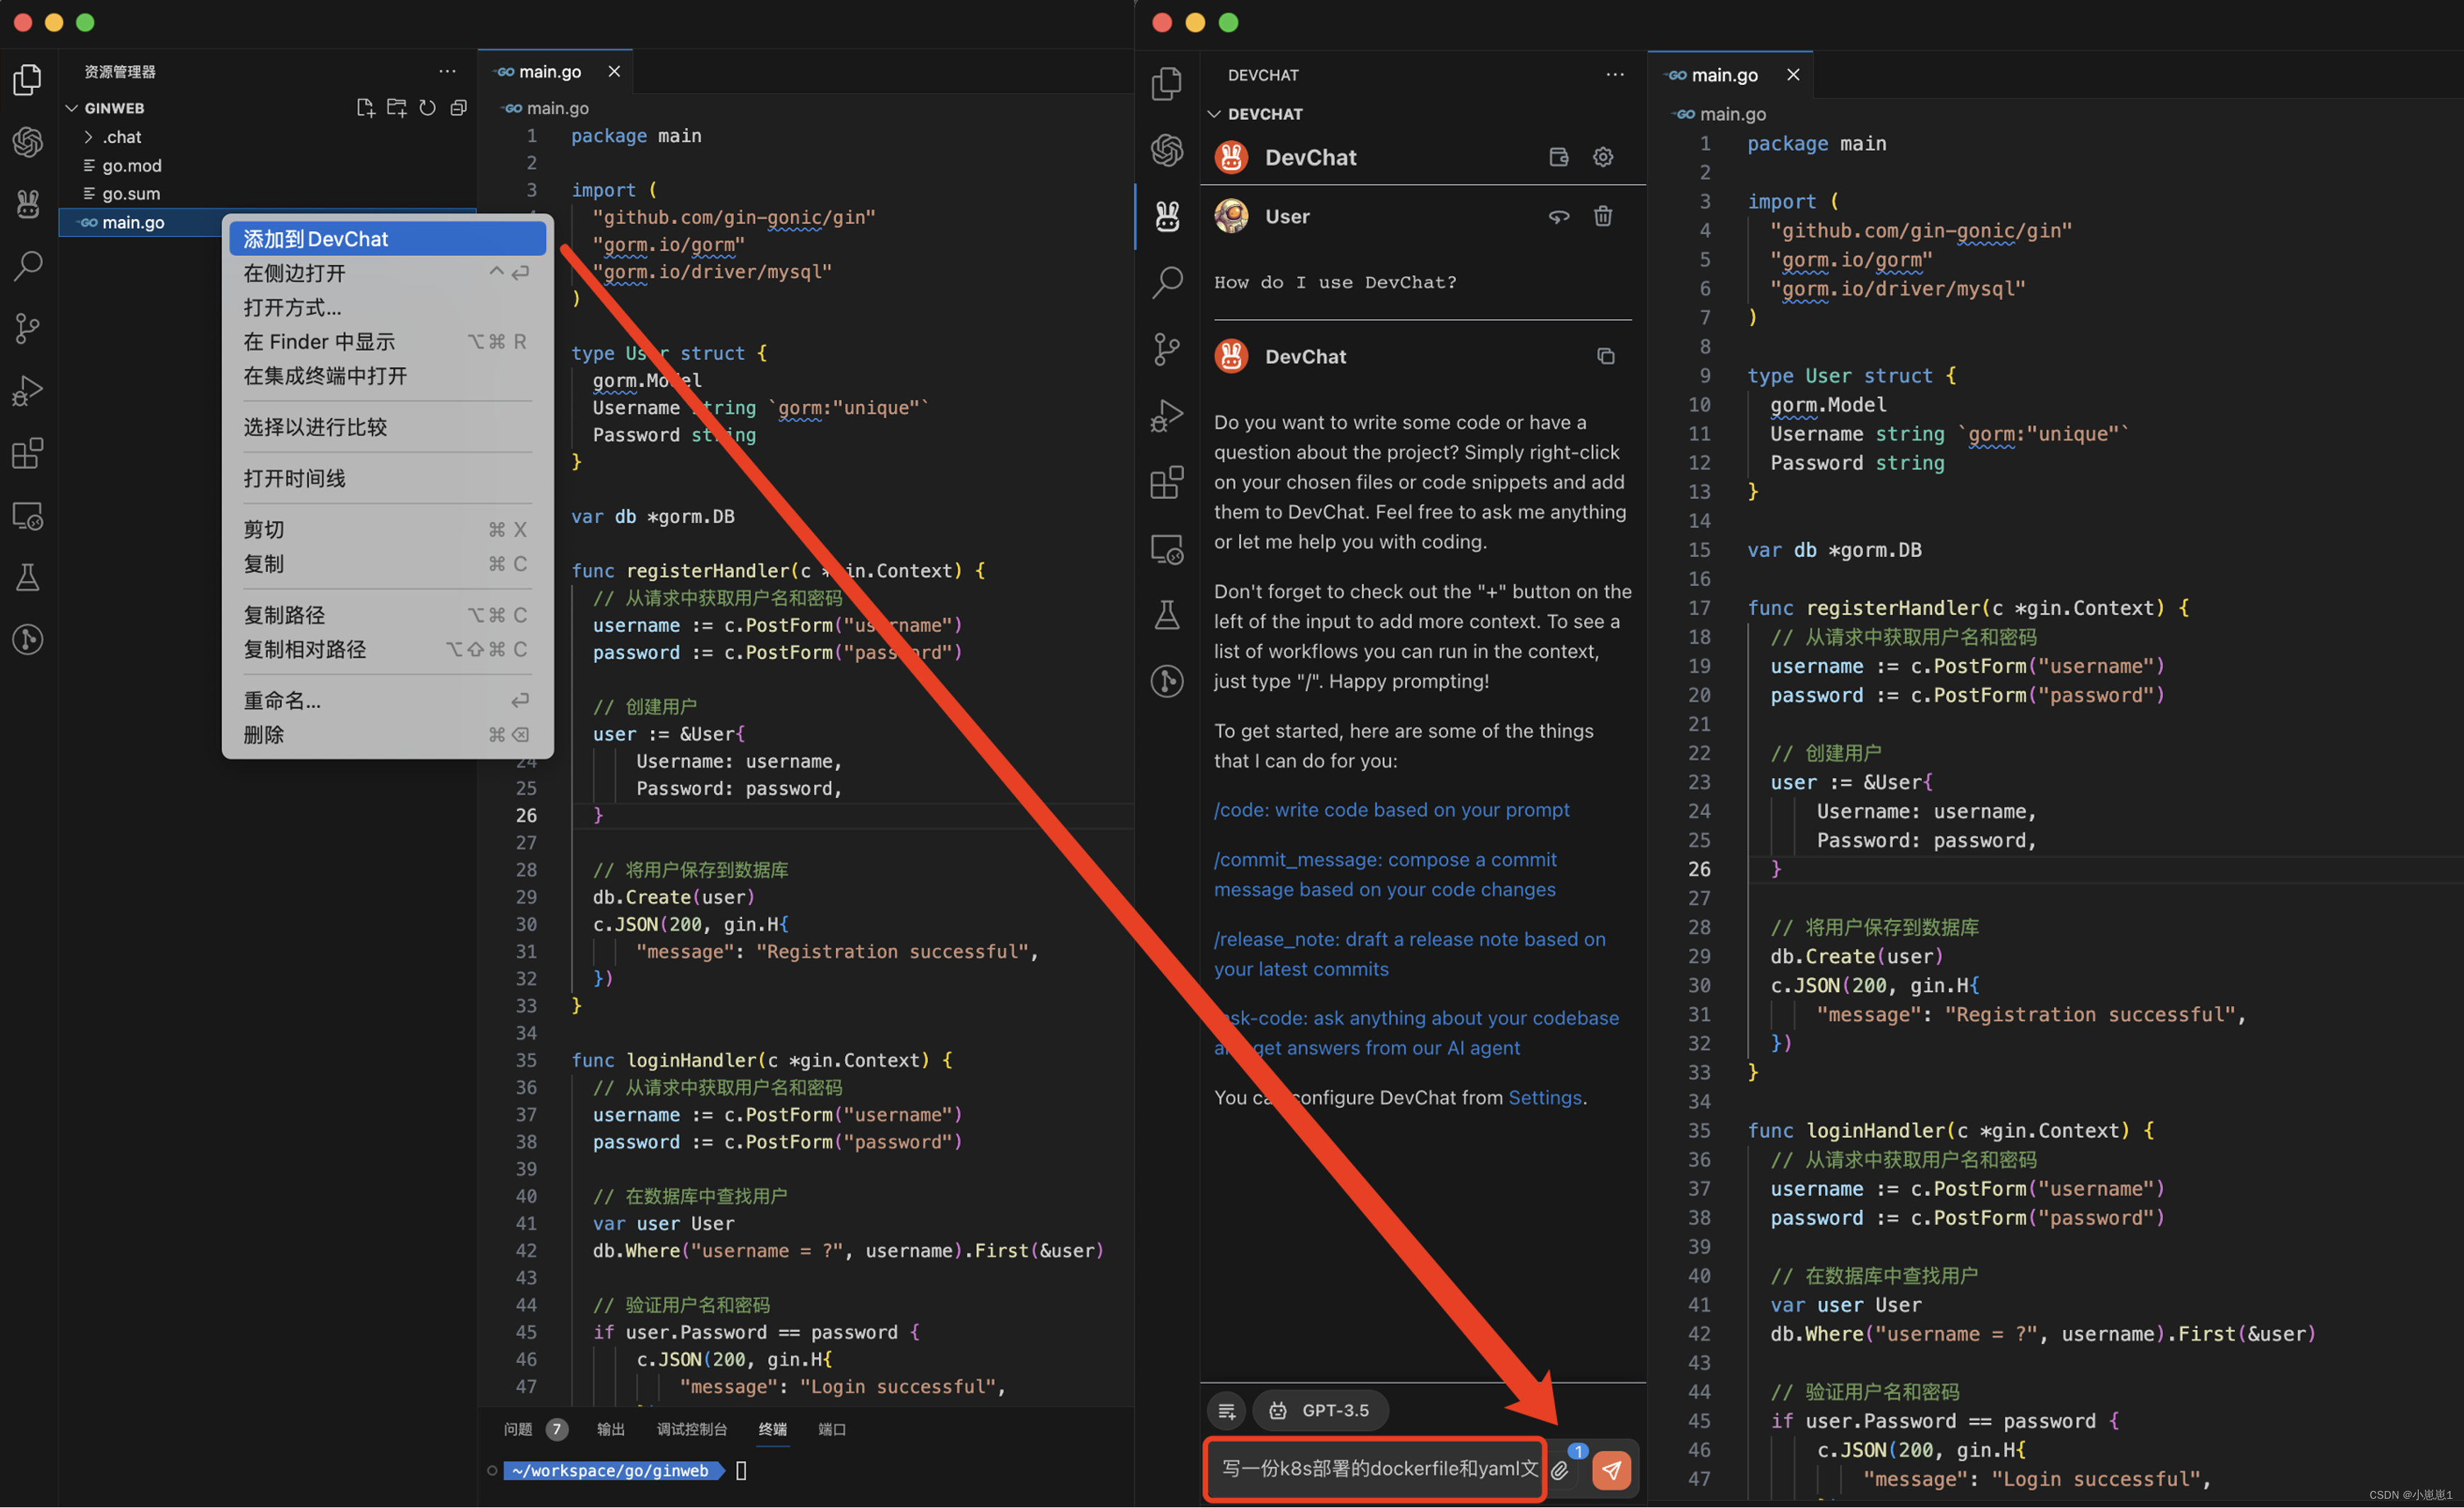This screenshot has height=1508, width=2464.
Task: Collapse the DEVCHAT panel section
Action: pos(1214,114)
